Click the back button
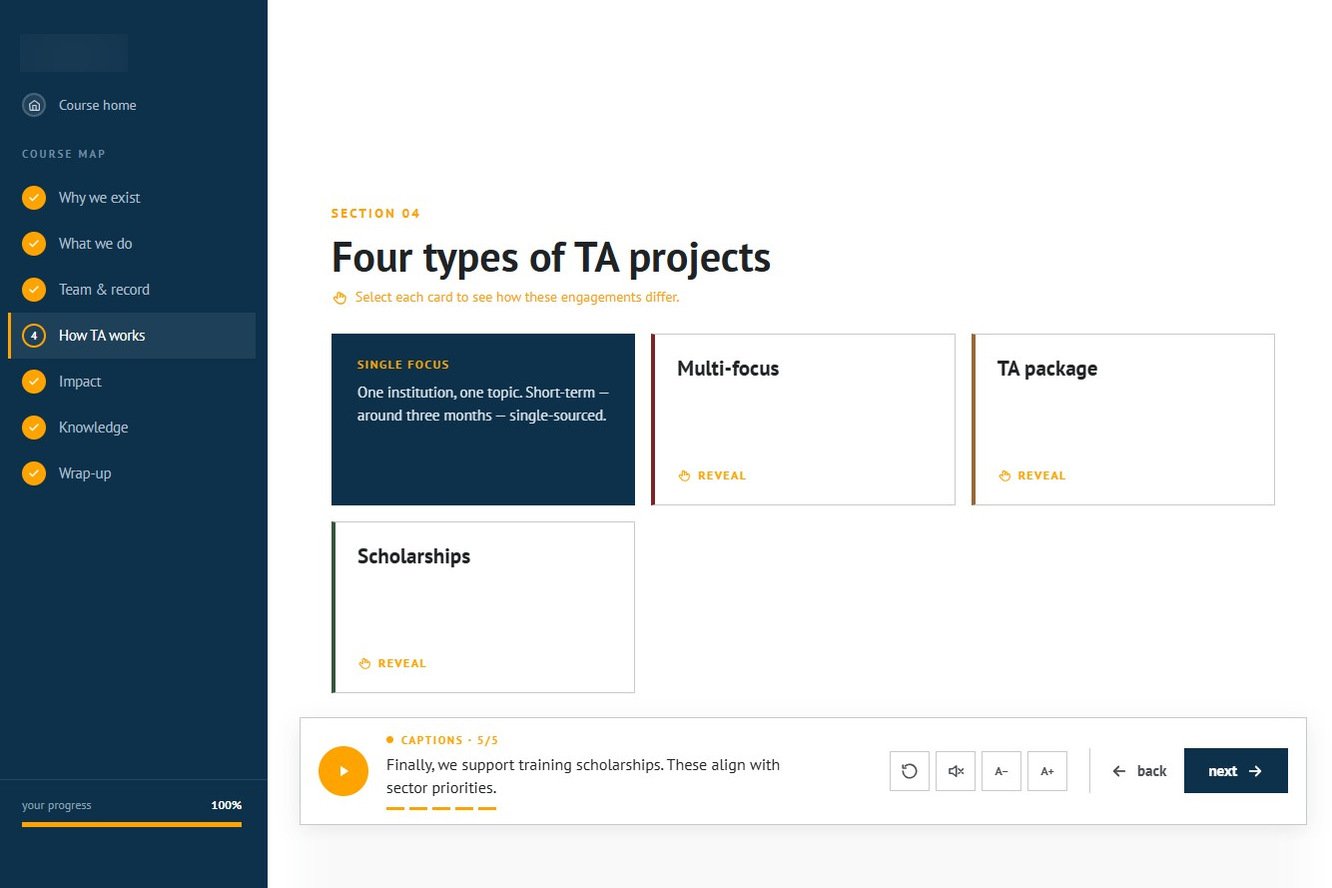 pos(1139,771)
